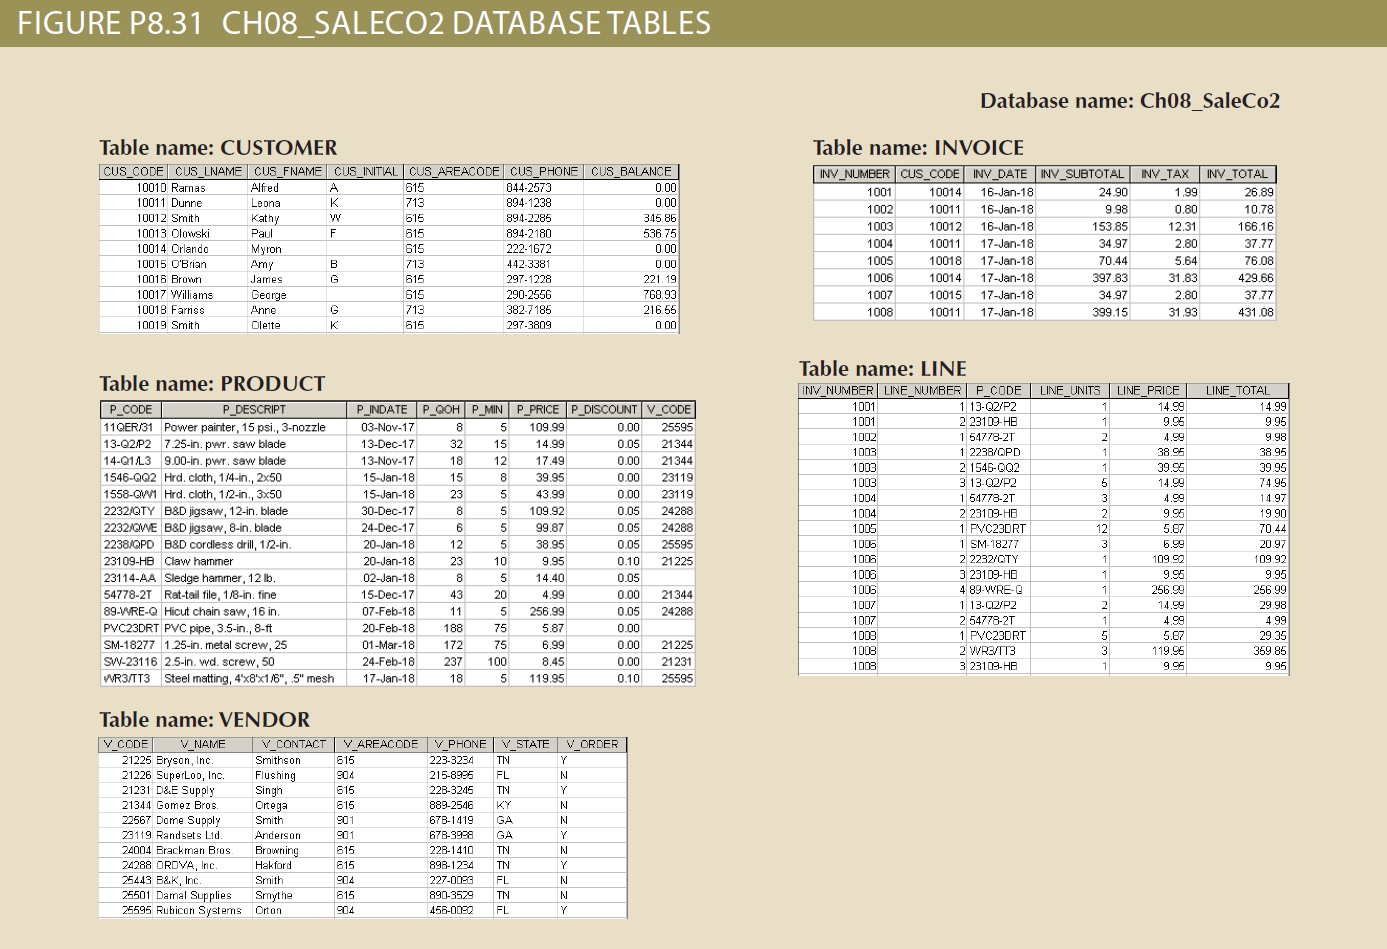Click the Table name: VENDOR heading
The width and height of the screenshot is (1387, 949).
pos(204,720)
